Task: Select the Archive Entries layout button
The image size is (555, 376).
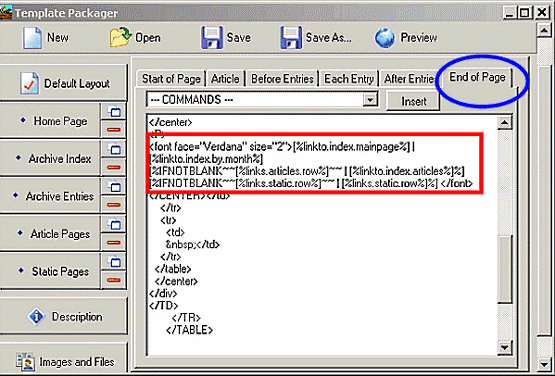Action: (50, 196)
